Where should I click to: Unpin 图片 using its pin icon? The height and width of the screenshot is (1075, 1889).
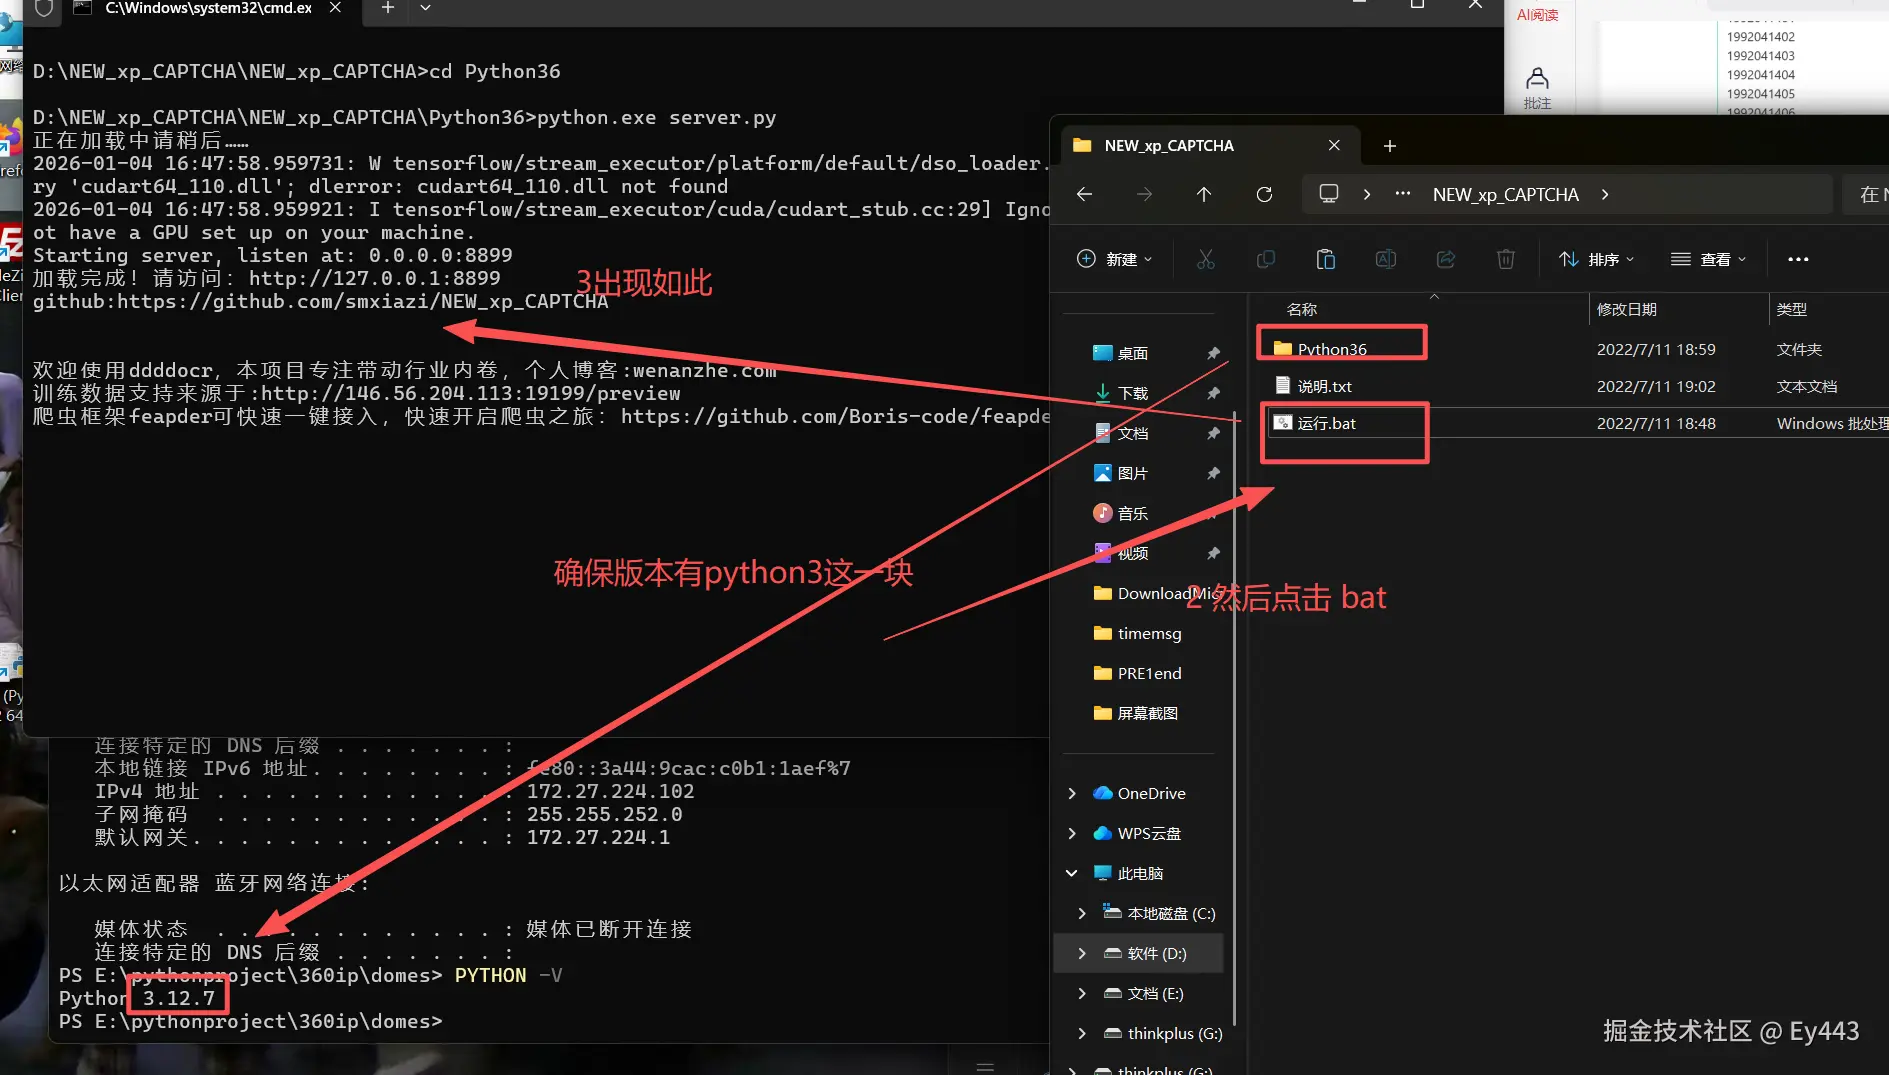[x=1213, y=473]
